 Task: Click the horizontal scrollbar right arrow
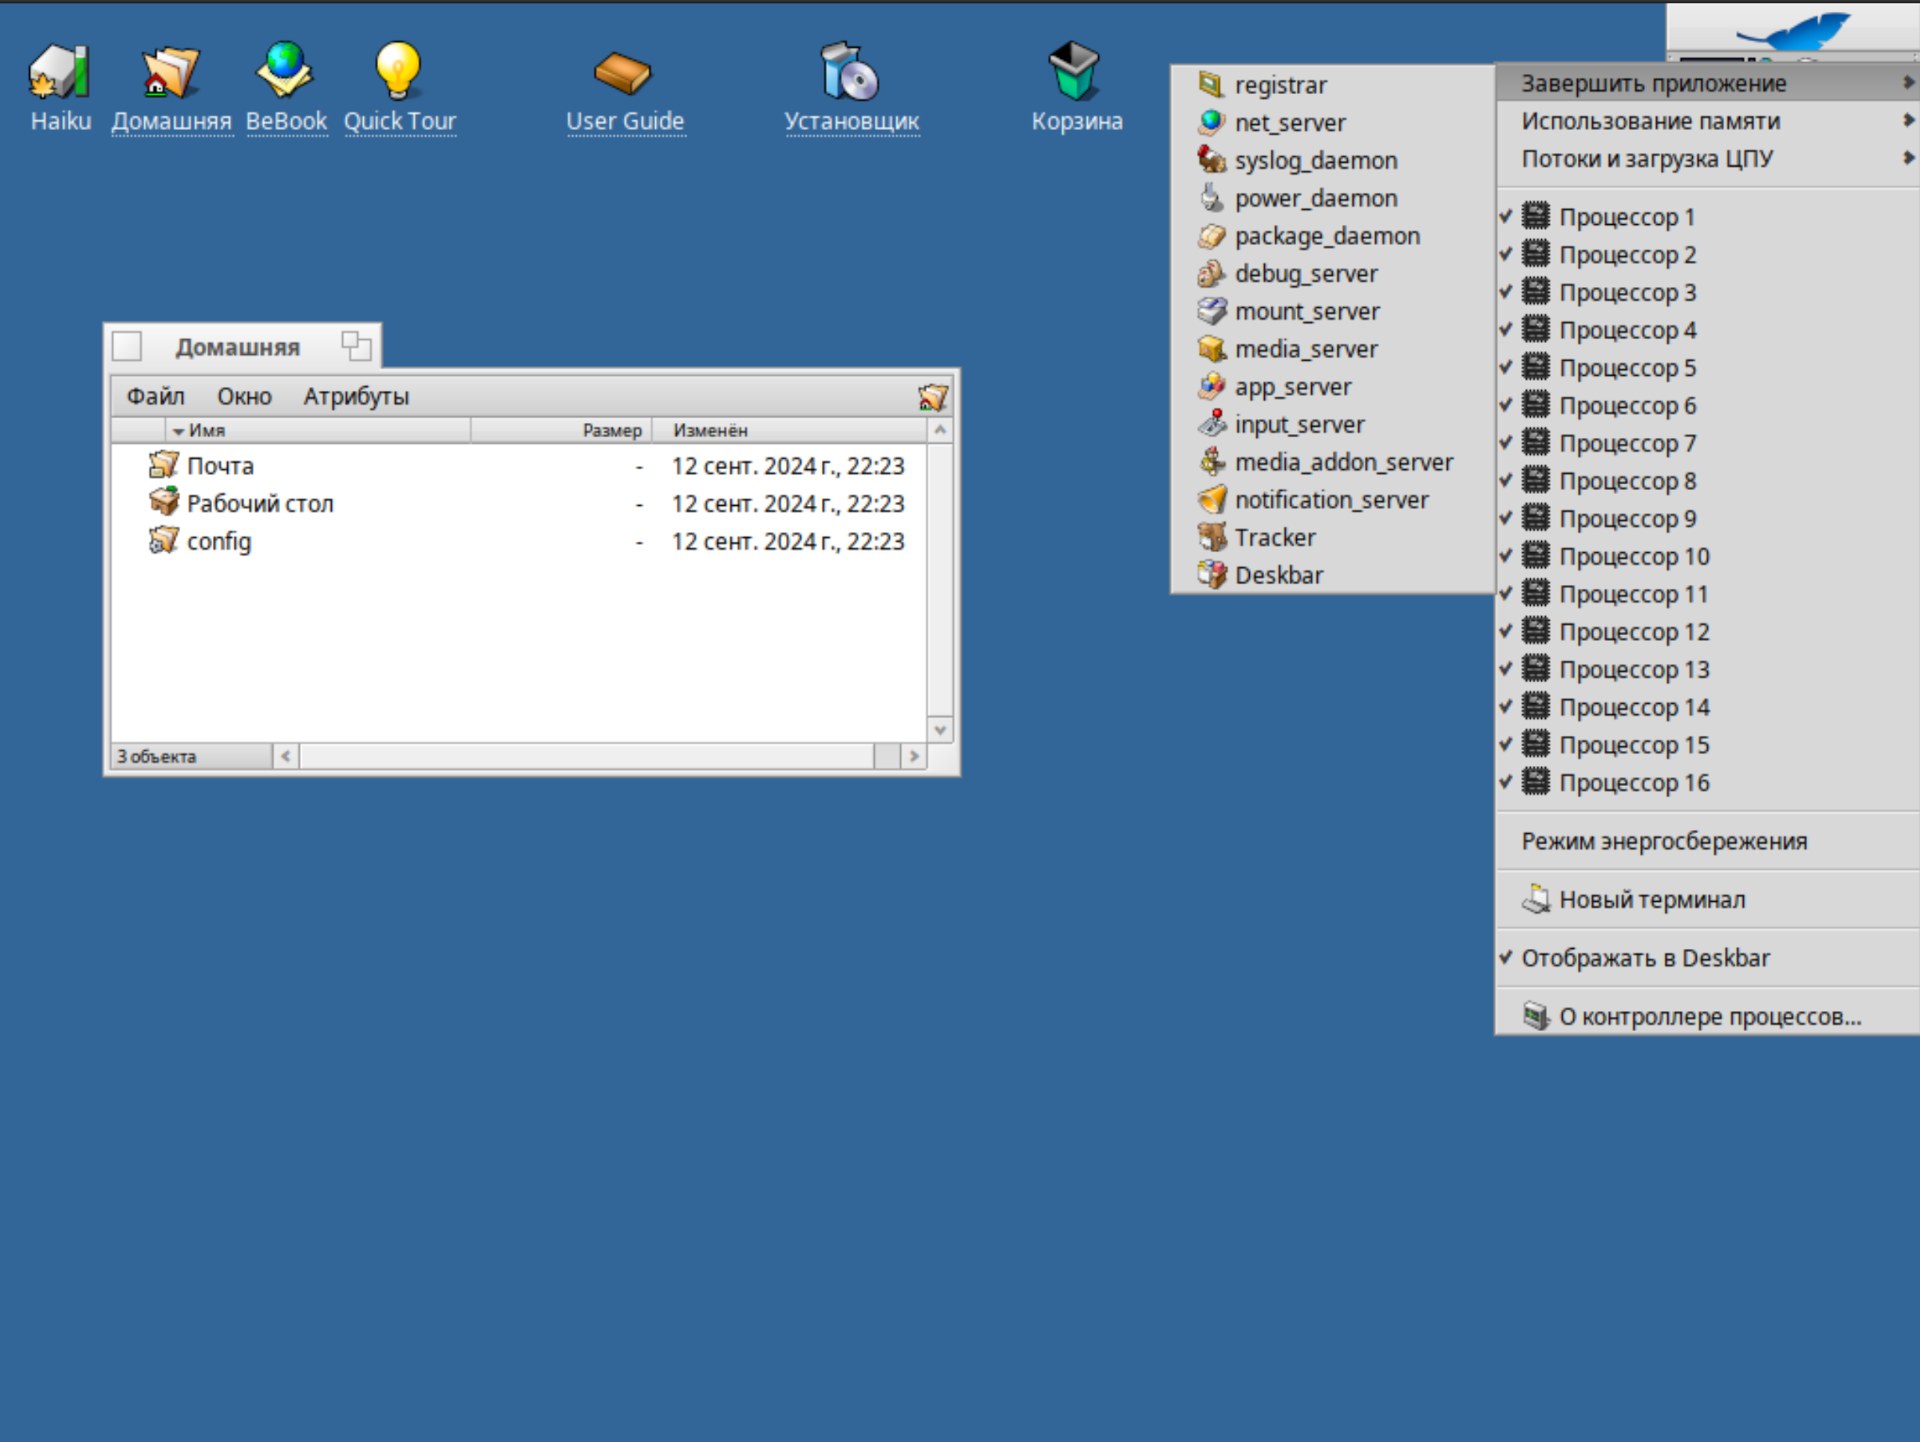913,757
